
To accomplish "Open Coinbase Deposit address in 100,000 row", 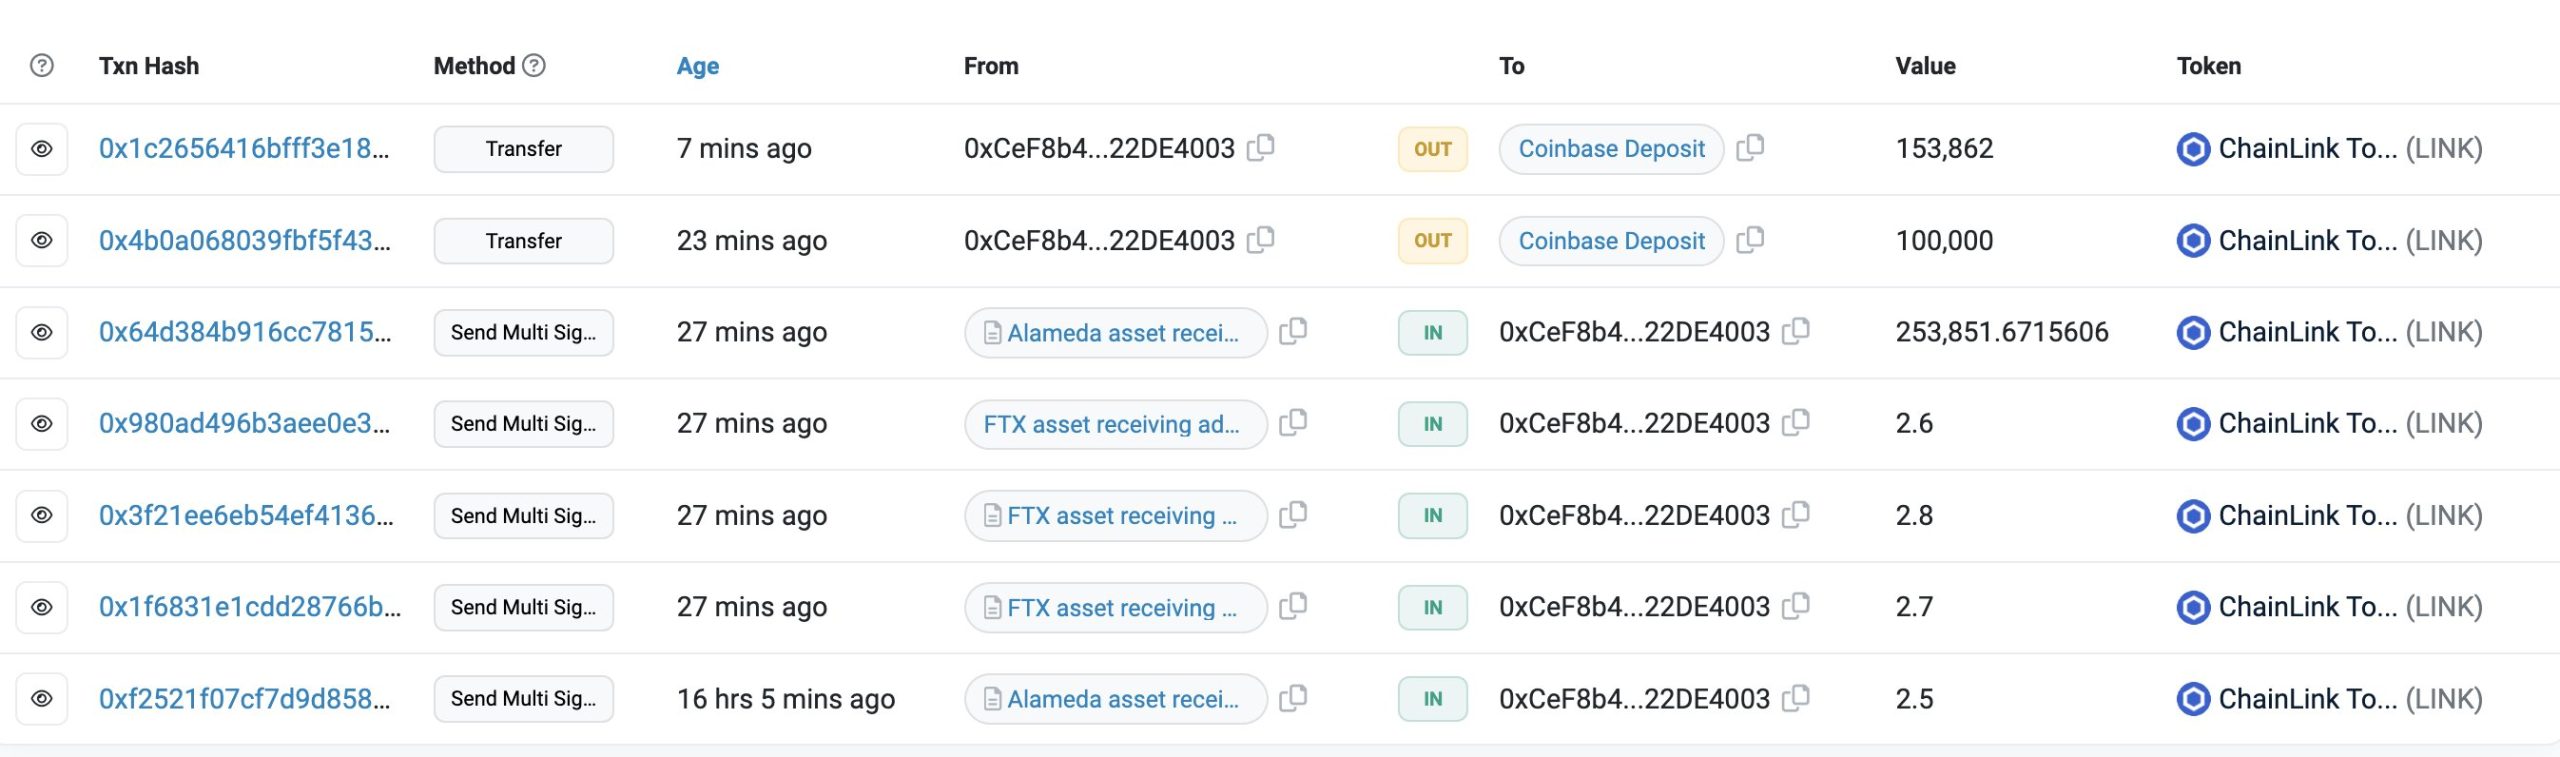I will pyautogui.click(x=1611, y=241).
